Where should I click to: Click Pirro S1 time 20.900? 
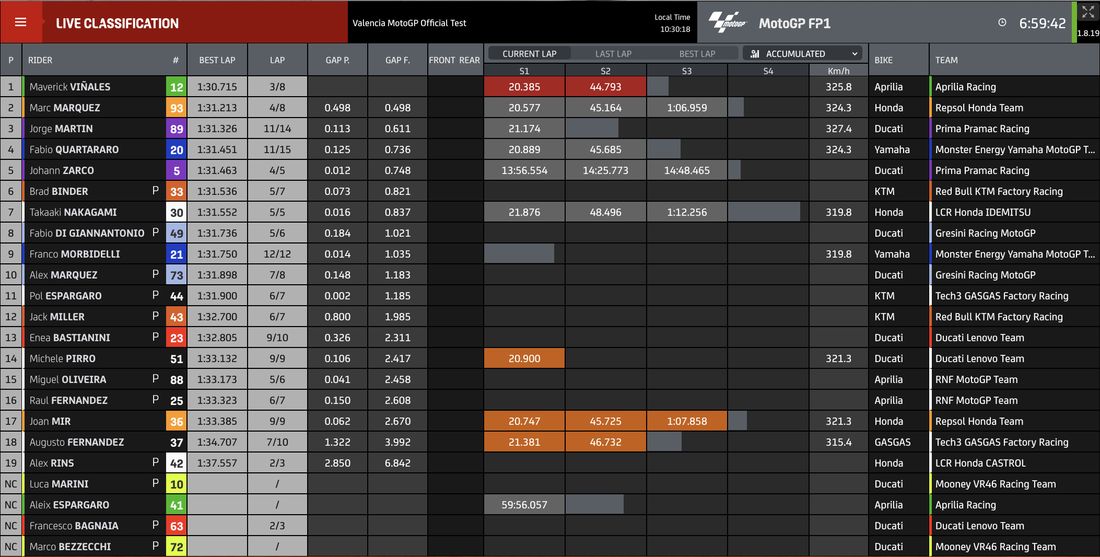pyautogui.click(x=524, y=358)
